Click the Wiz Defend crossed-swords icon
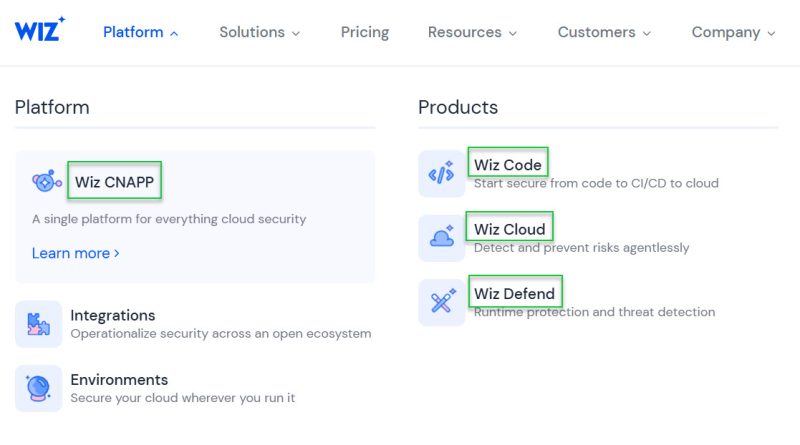Viewport: 800px width, 445px height. pyautogui.click(x=441, y=302)
